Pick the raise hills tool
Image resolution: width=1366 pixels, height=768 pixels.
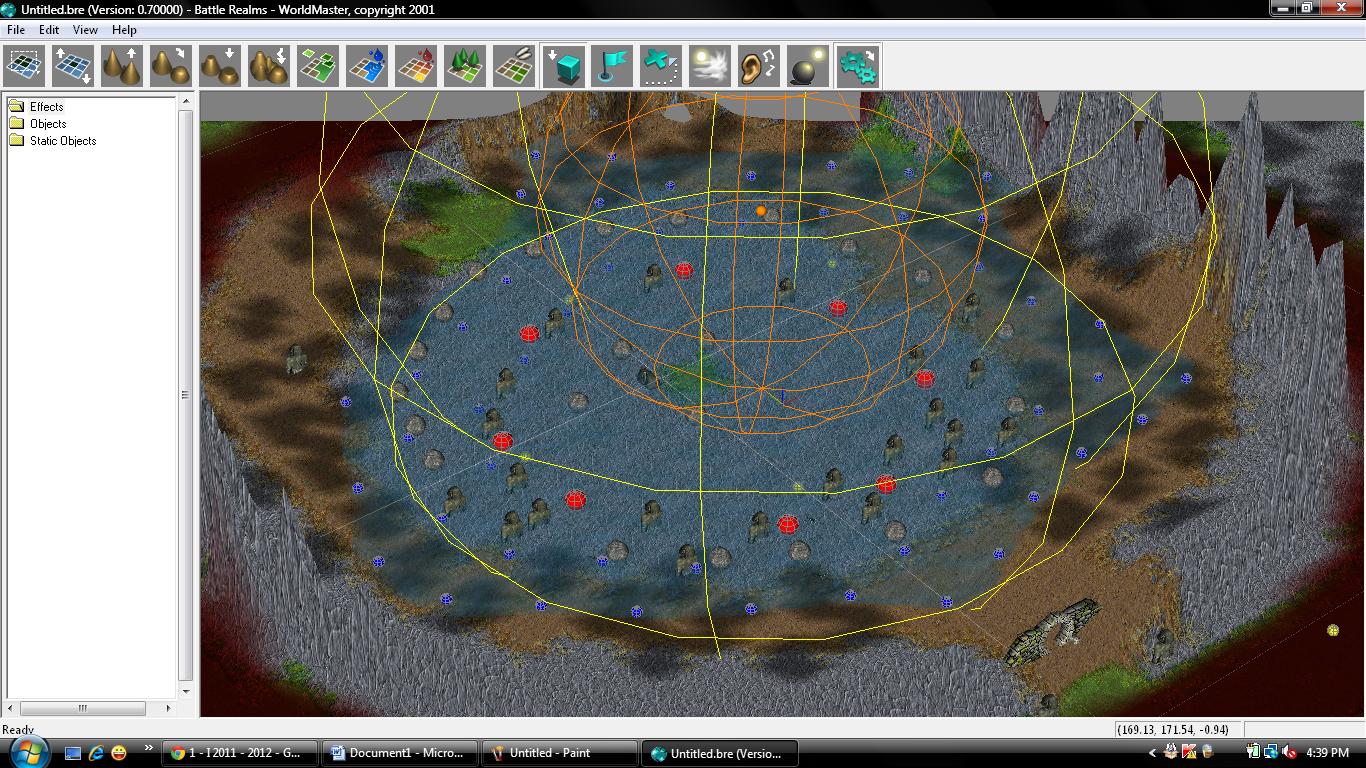tap(123, 66)
